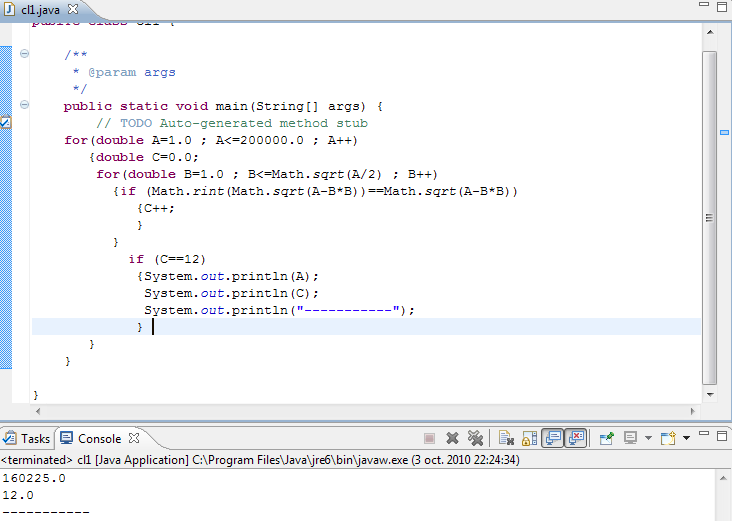Click Open Console icon
The height and width of the screenshot is (521, 732).
pos(670,438)
